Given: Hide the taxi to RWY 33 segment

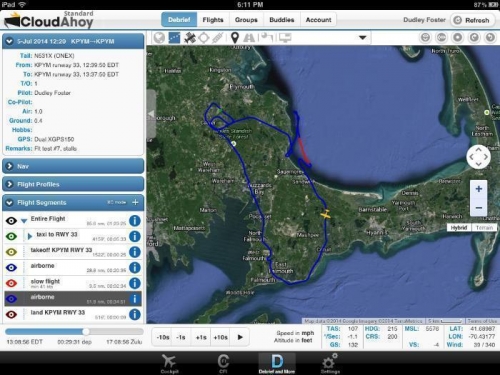Looking at the screenshot, I should coord(11,236).
